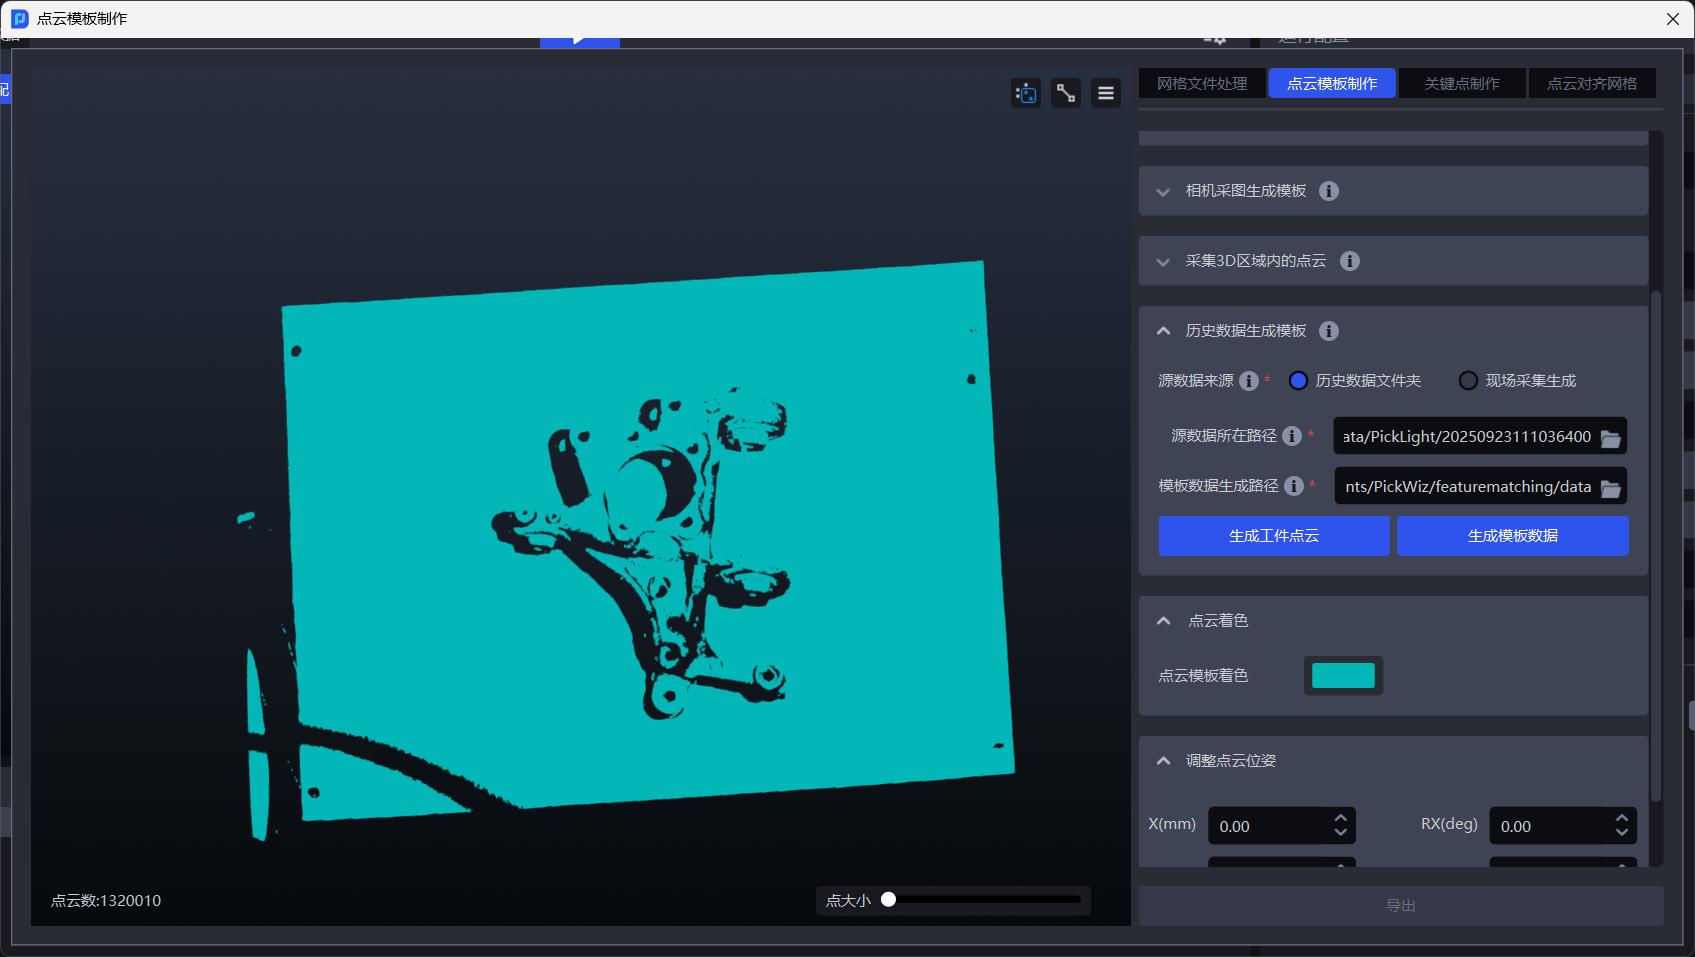Click info icon beside 相机采图生成模板

[x=1329, y=191]
